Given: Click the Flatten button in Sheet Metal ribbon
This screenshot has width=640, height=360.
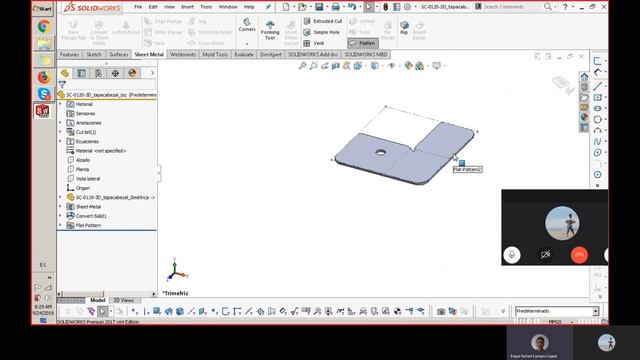Looking at the screenshot, I should click(x=363, y=43).
